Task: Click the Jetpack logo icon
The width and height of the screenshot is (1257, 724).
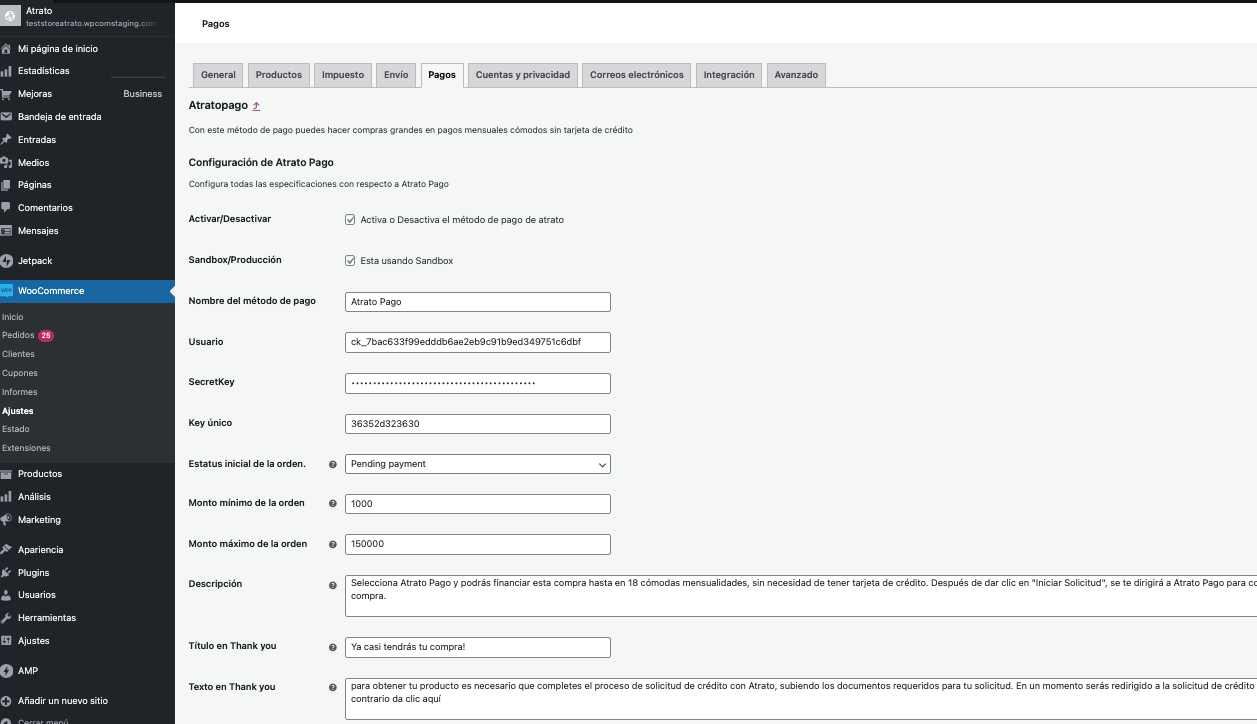Action: (x=7, y=261)
